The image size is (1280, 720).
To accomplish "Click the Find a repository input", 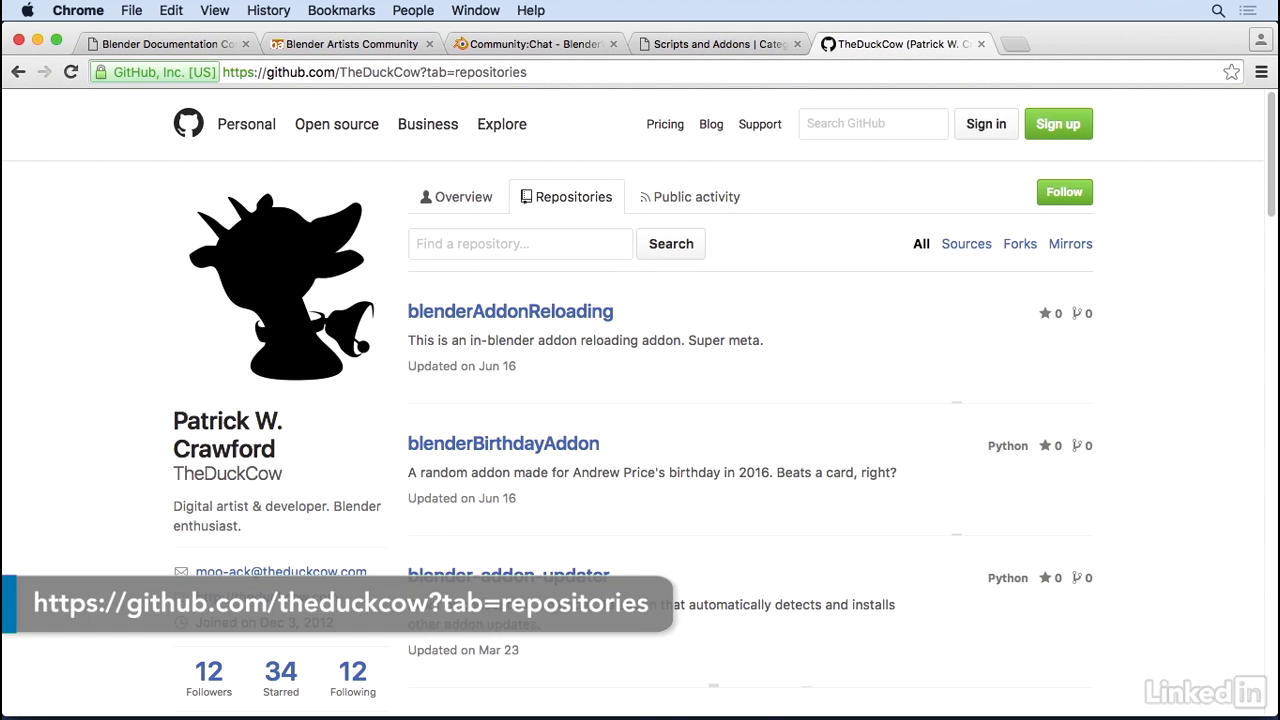I will point(520,244).
